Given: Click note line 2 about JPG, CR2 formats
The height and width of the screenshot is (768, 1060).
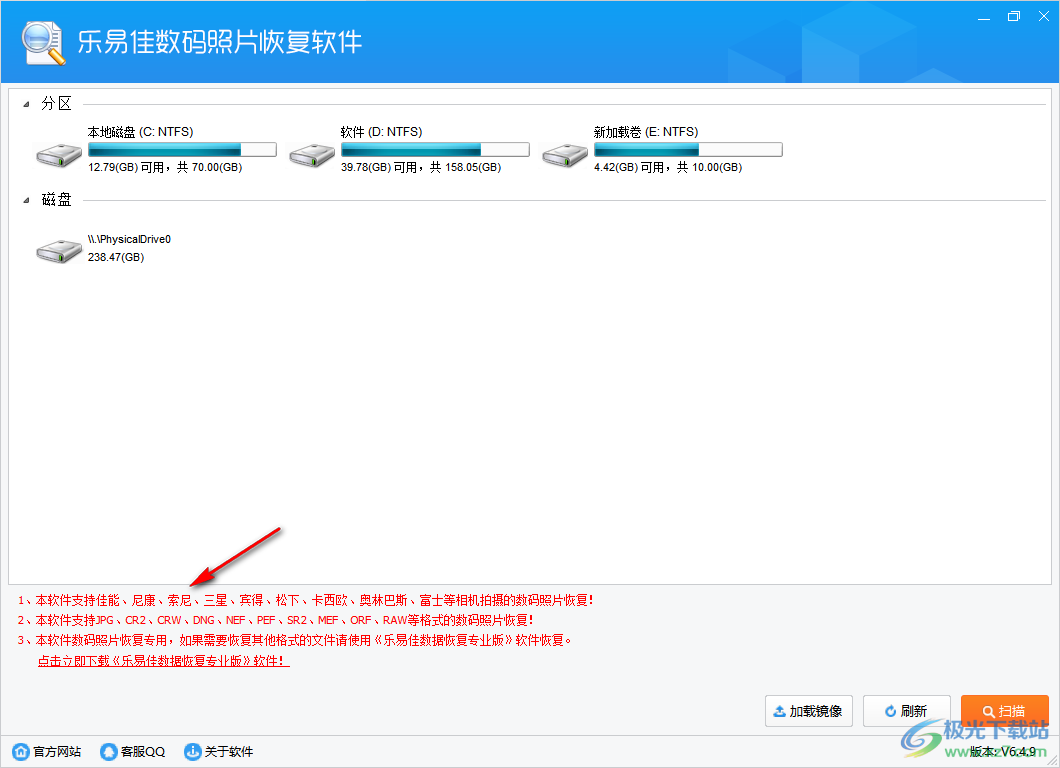Looking at the screenshot, I should [276, 620].
